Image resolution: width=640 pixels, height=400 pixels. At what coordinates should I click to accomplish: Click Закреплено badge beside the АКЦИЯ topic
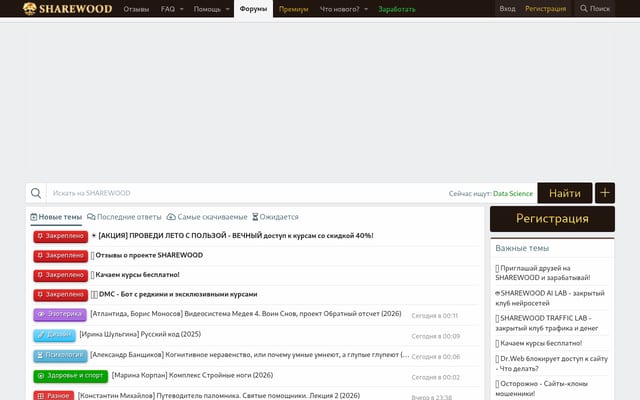coord(60,236)
